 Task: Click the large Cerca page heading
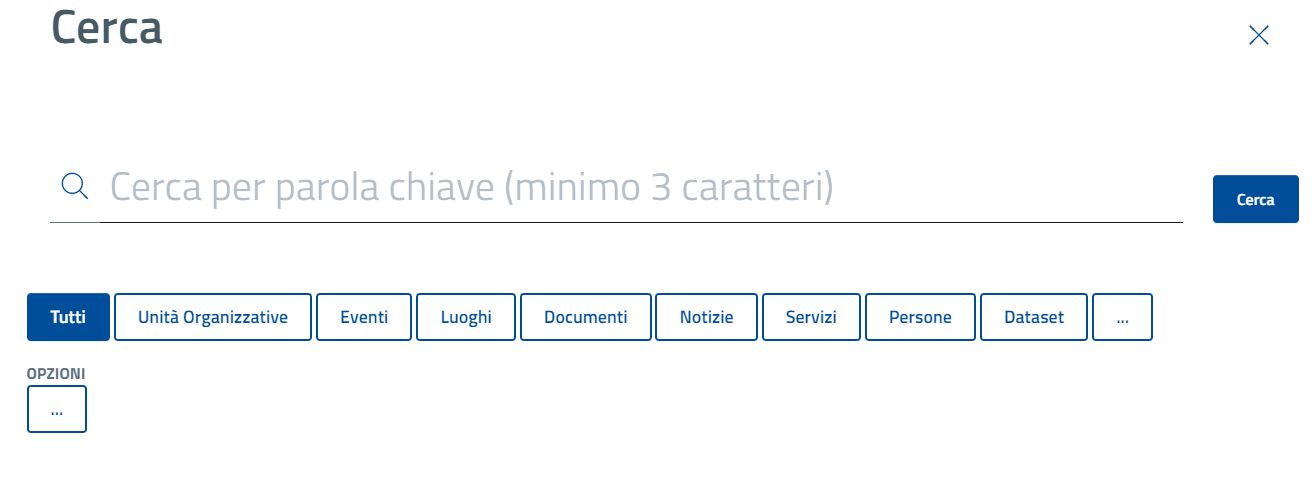[106, 28]
